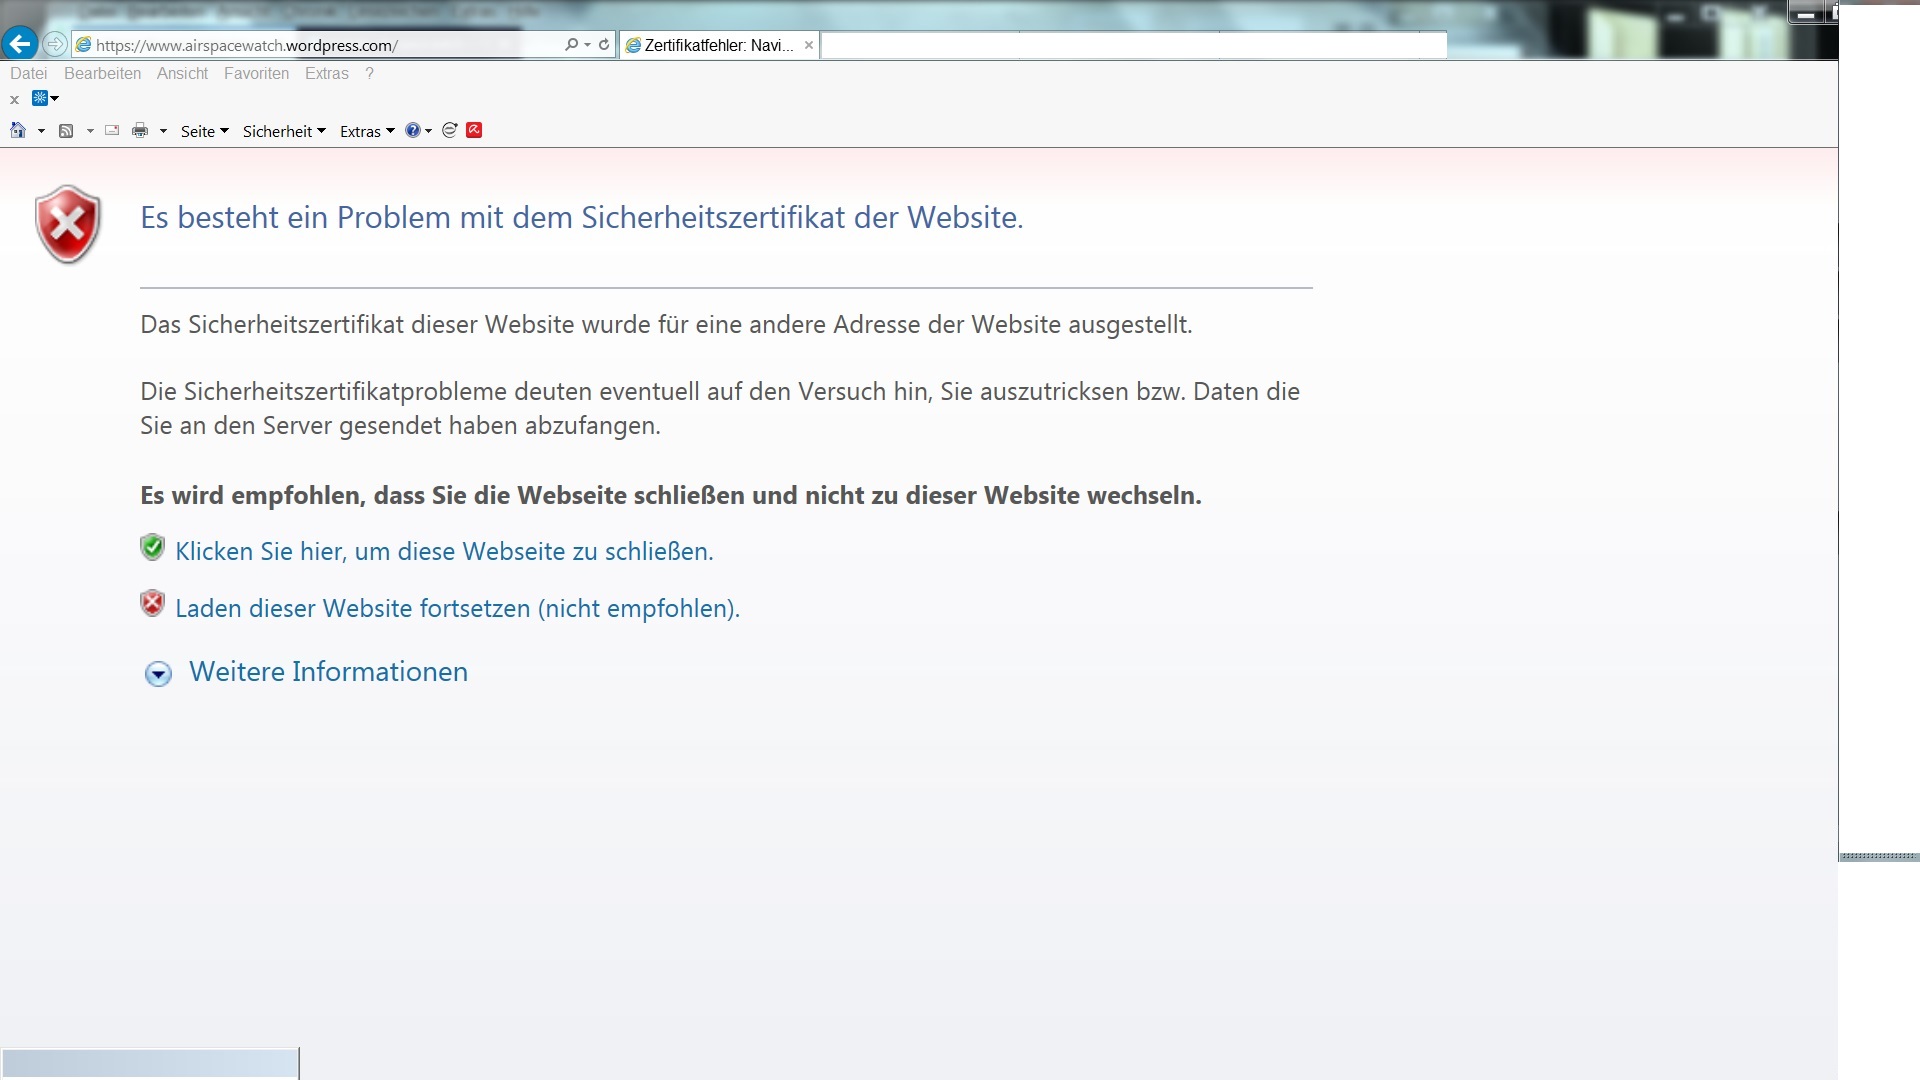Click the Home page icon
The width and height of the screenshot is (1920, 1080).
[x=18, y=131]
